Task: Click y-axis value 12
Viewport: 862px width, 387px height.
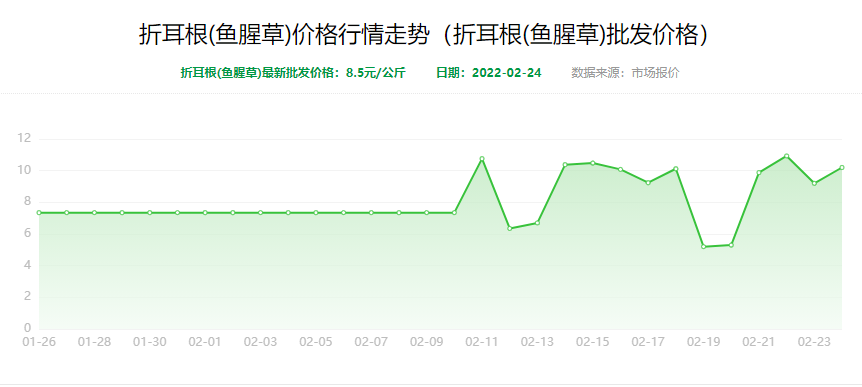Action: (24, 139)
